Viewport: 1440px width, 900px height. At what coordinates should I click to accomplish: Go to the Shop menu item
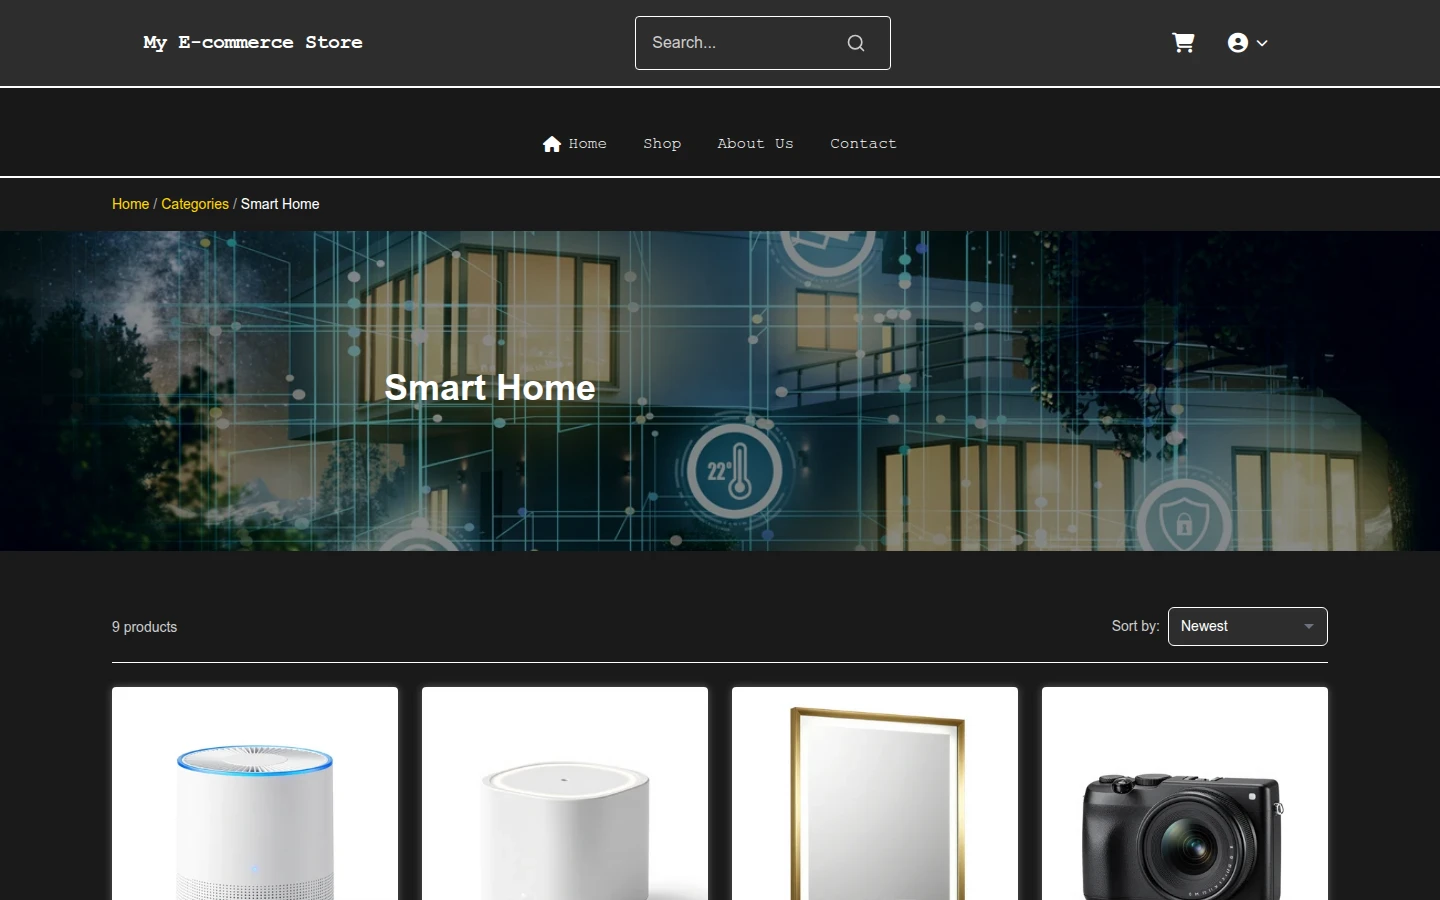[662, 144]
